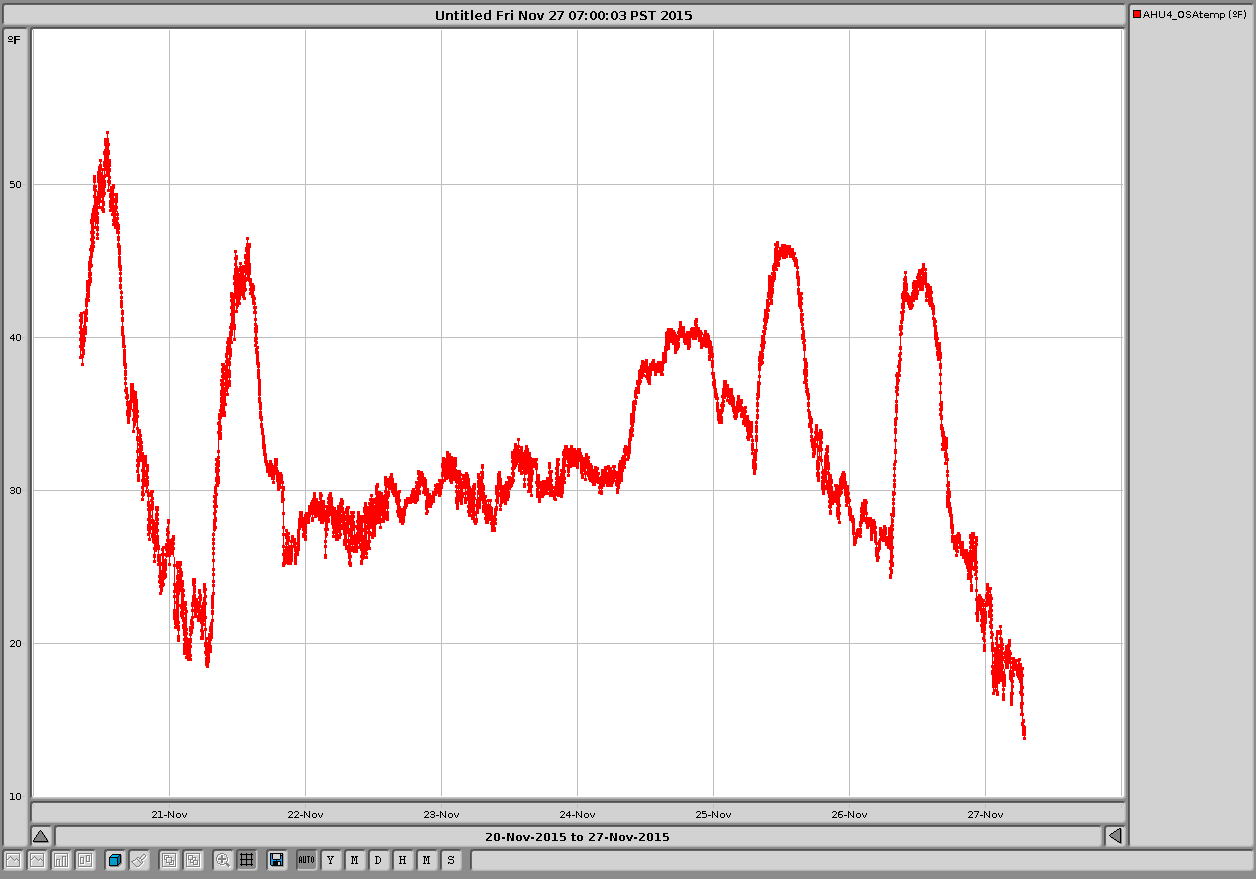
Task: Set time scale to D (day)
Action: (x=378, y=860)
